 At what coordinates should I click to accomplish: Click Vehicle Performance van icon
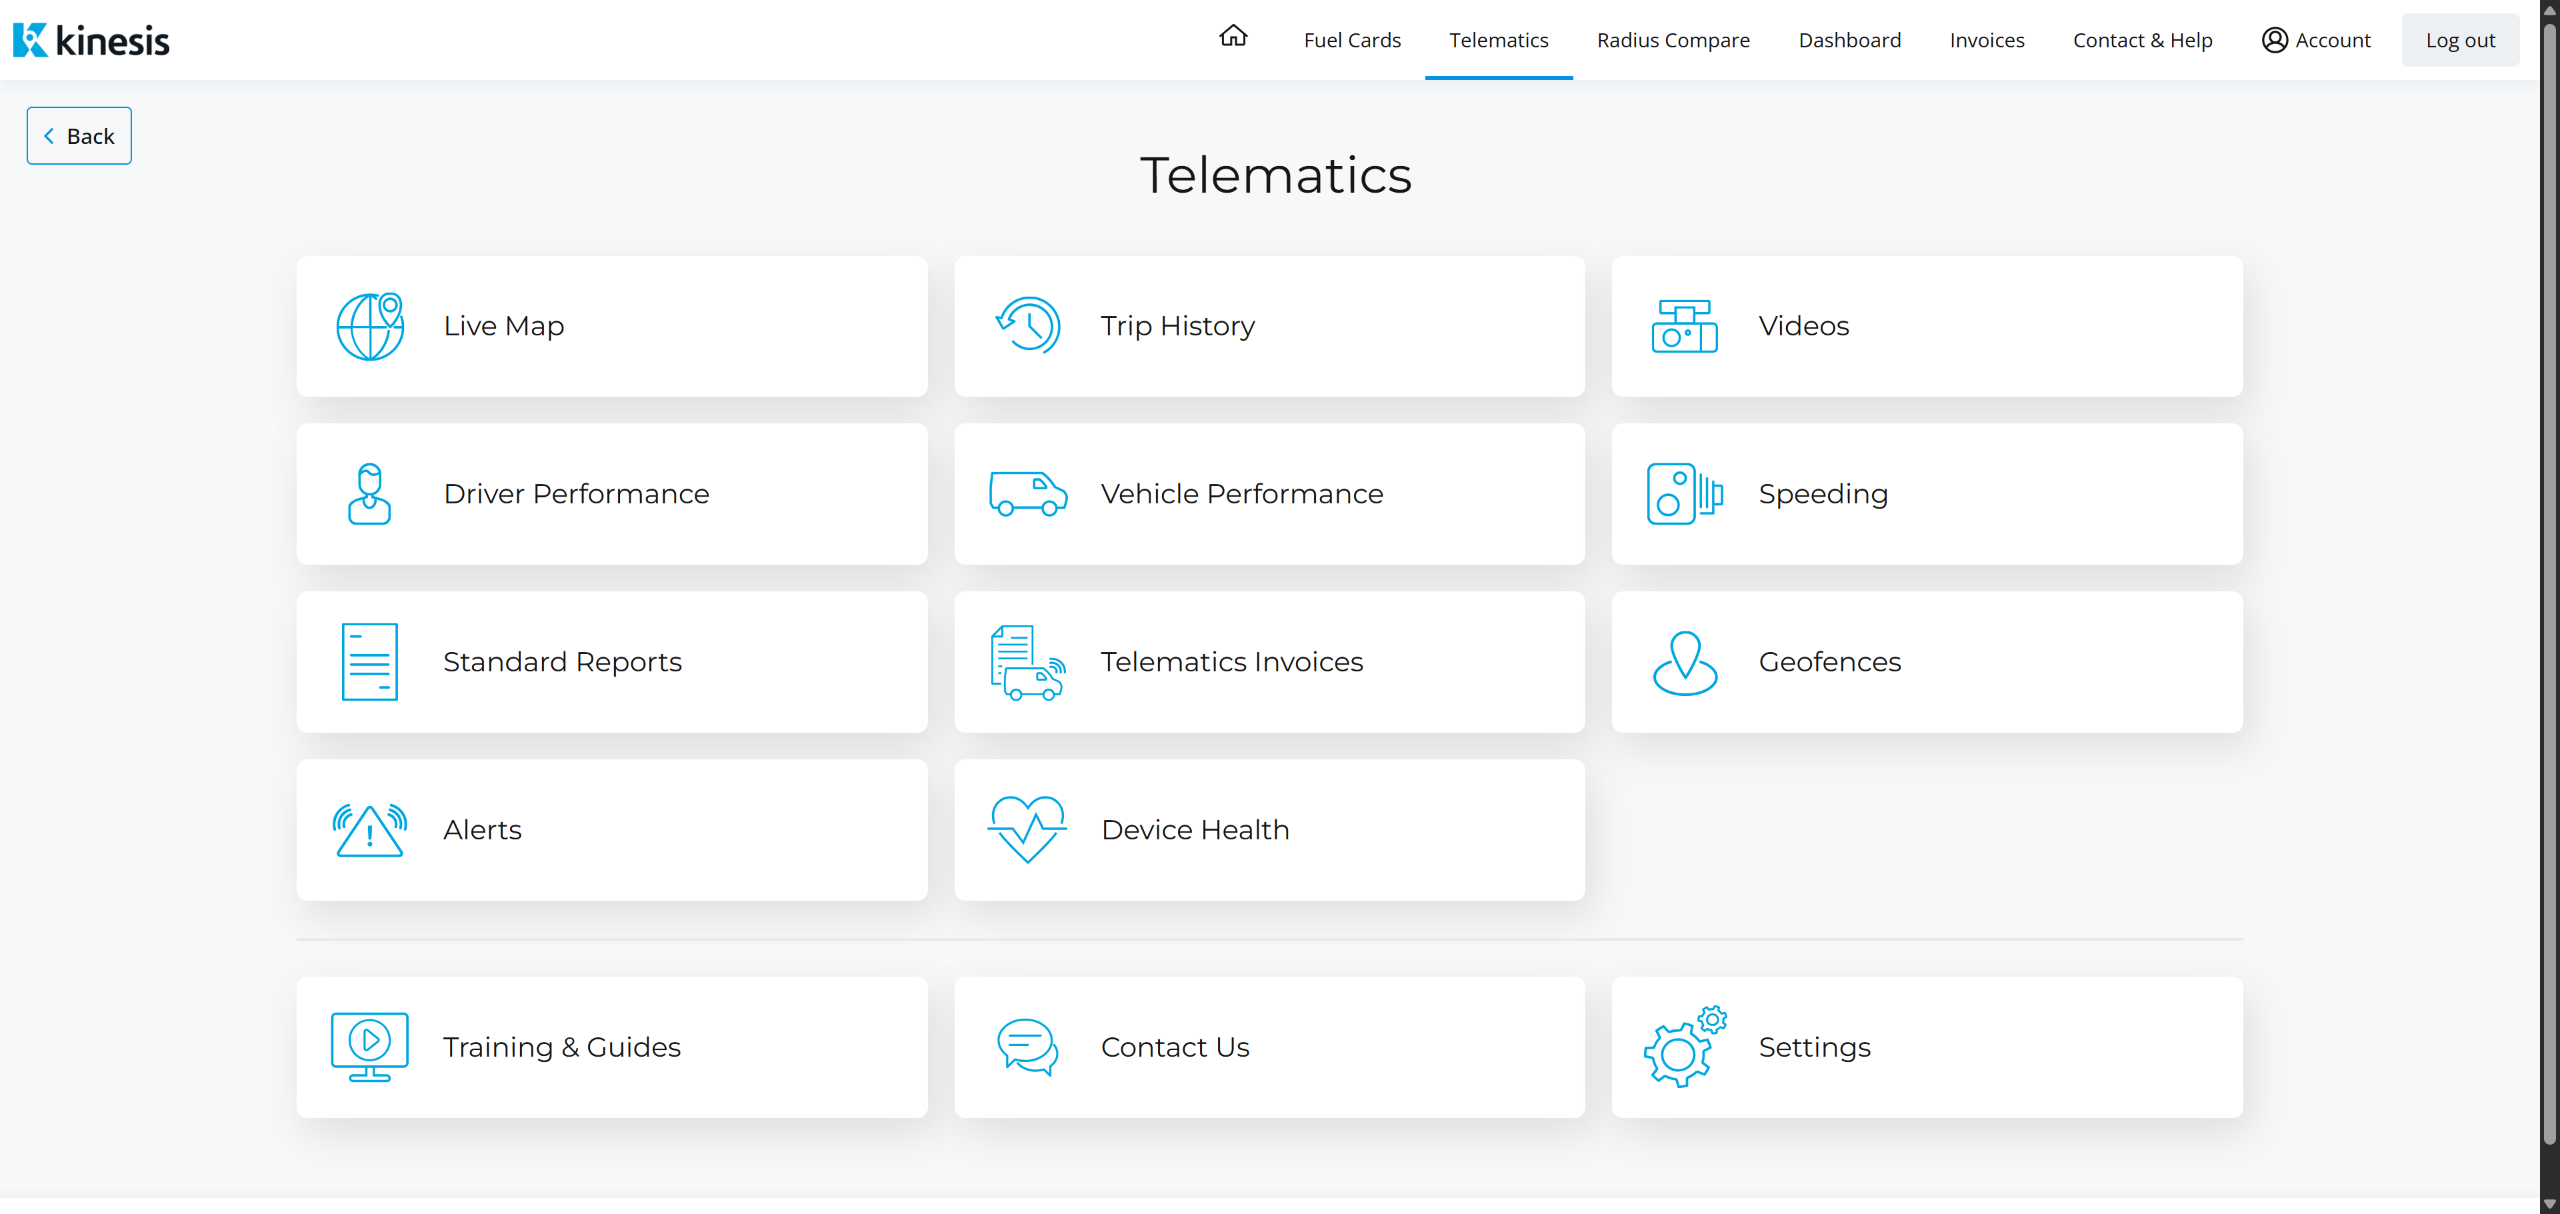coord(1027,494)
